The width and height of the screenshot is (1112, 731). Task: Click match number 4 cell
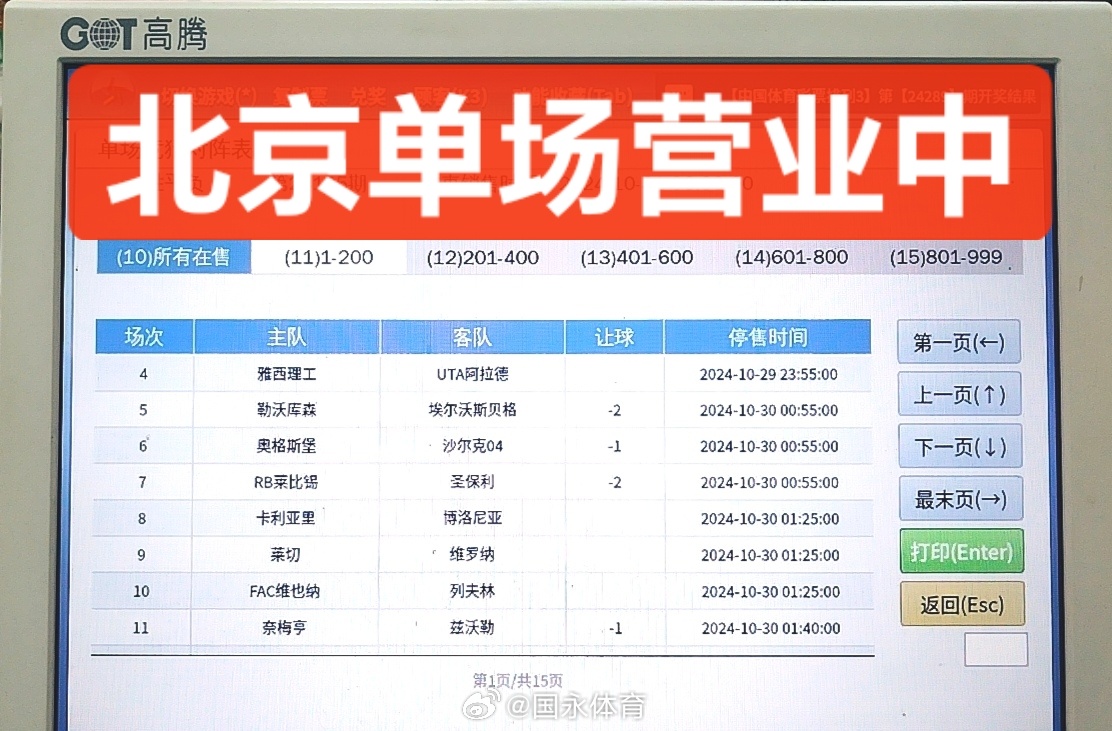click(x=144, y=374)
